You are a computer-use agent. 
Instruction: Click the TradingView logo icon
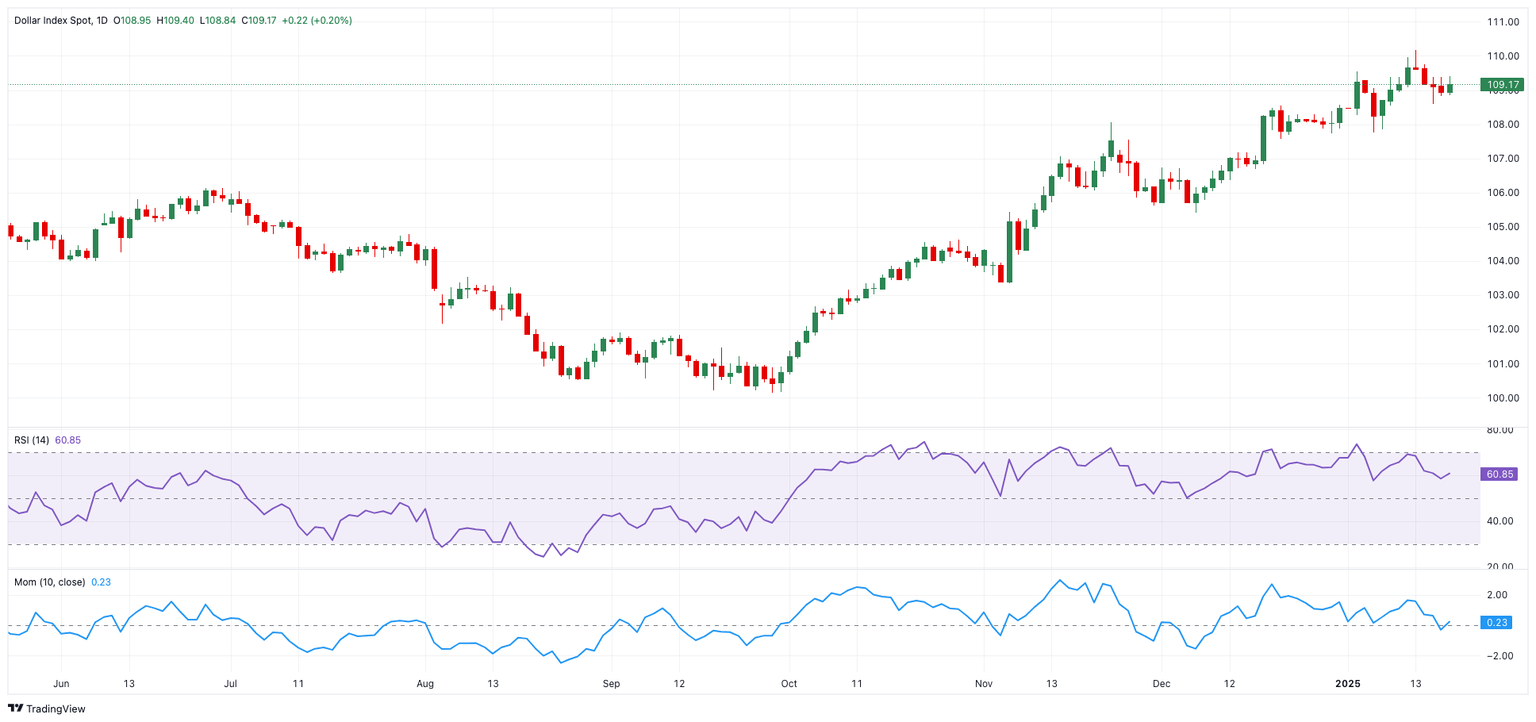coord(16,709)
